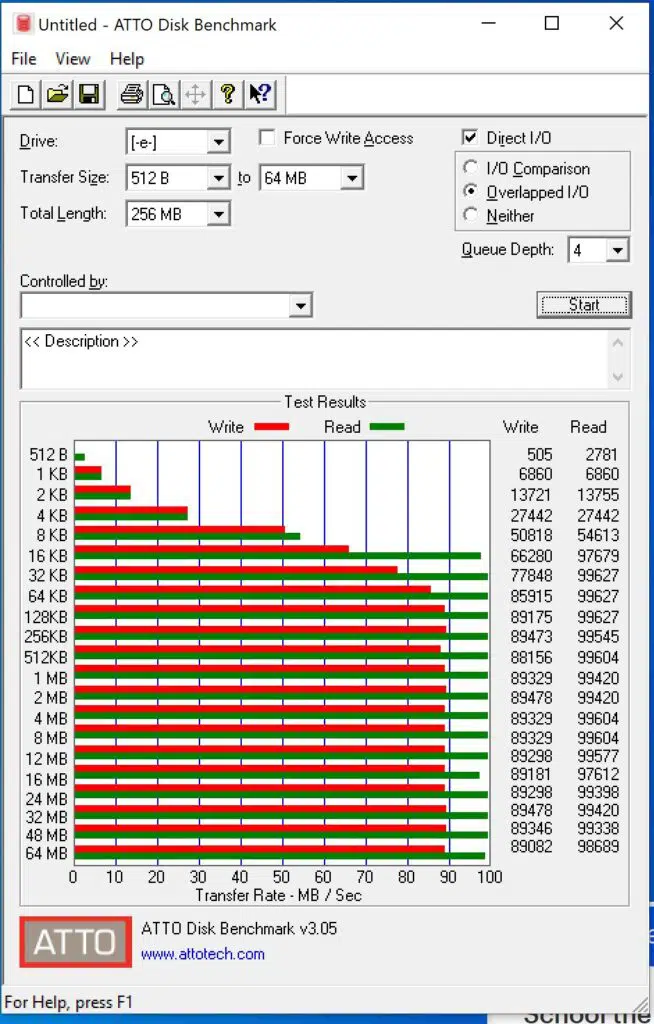Minimize the ATTO Disk Benchmark window
654x1024 pixels.
pyautogui.click(x=488, y=24)
